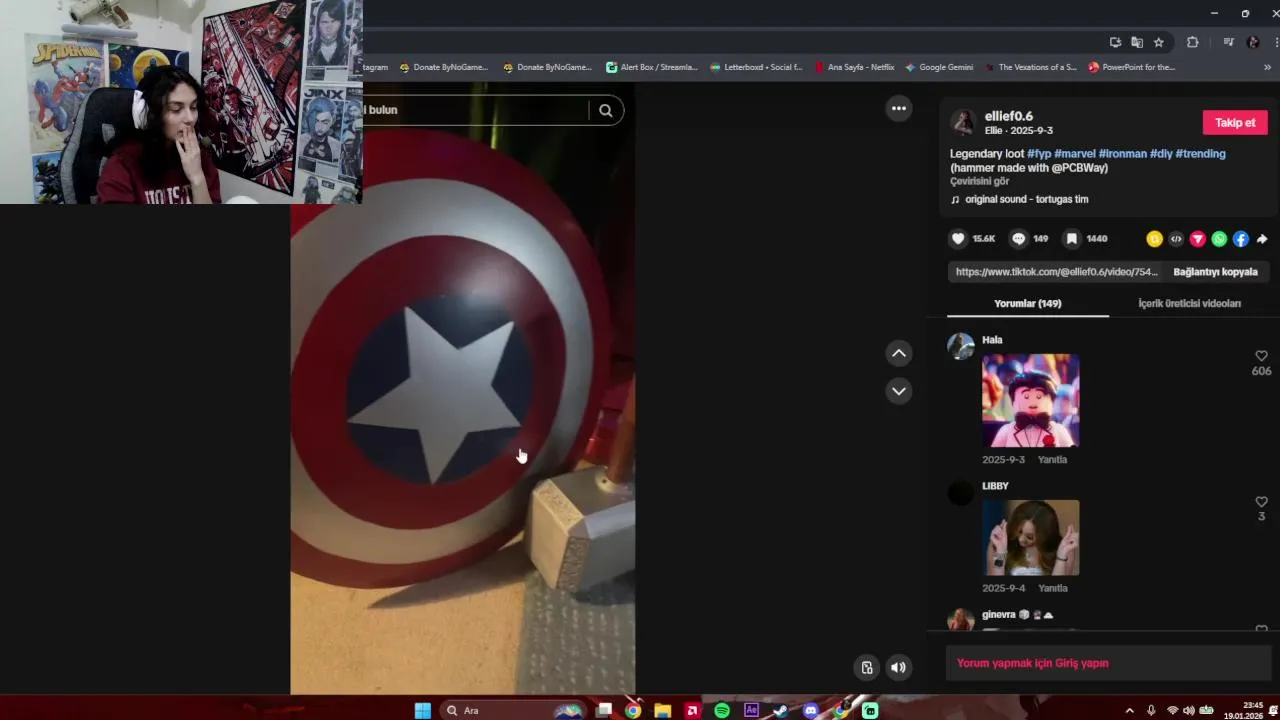Open comments via speech bubble icon
Screen dimensions: 1280x720
[x=1018, y=239]
